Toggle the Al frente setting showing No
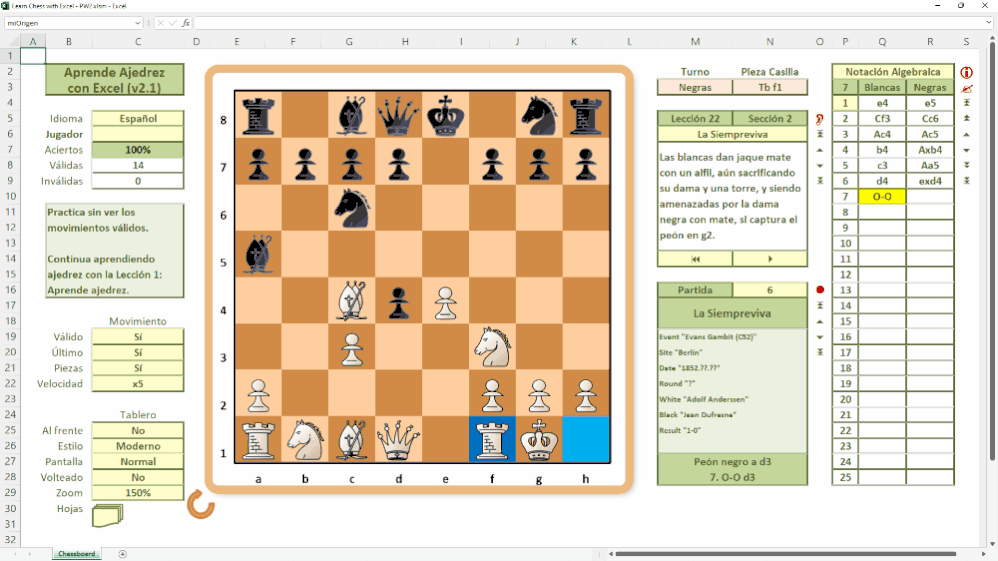 pyautogui.click(x=138, y=430)
